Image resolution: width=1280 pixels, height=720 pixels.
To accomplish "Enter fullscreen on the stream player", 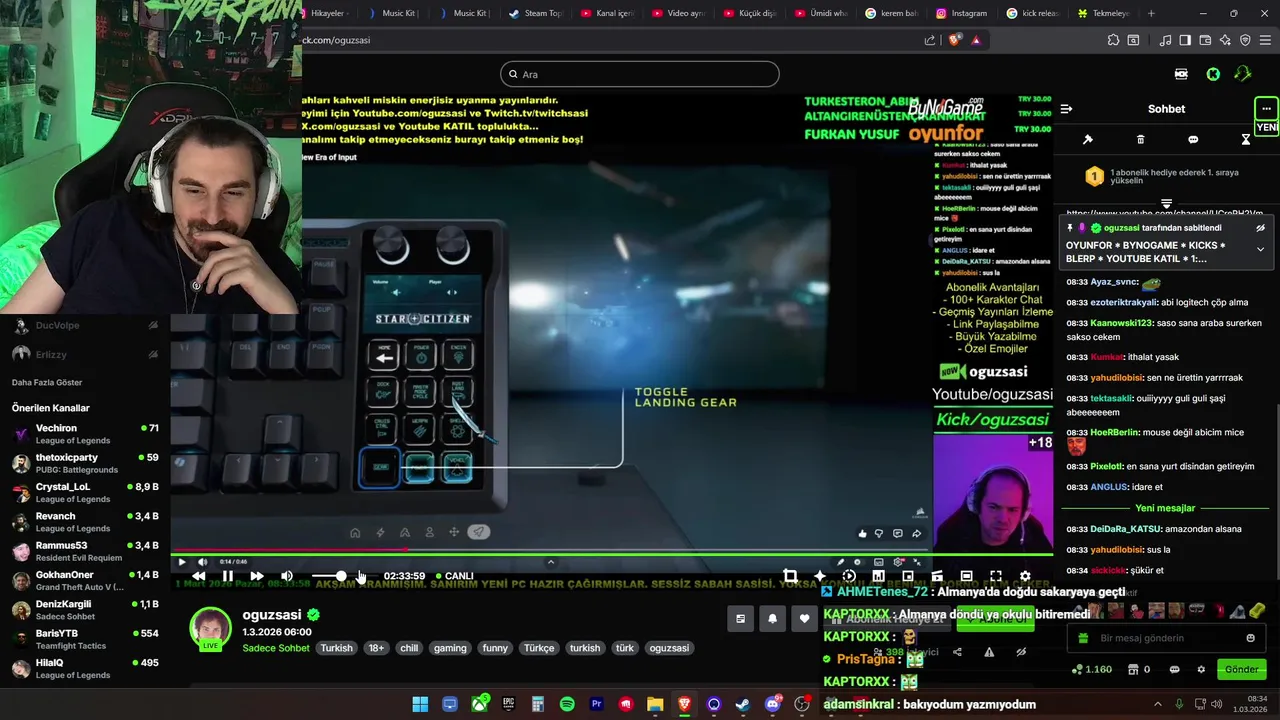I will click(996, 576).
